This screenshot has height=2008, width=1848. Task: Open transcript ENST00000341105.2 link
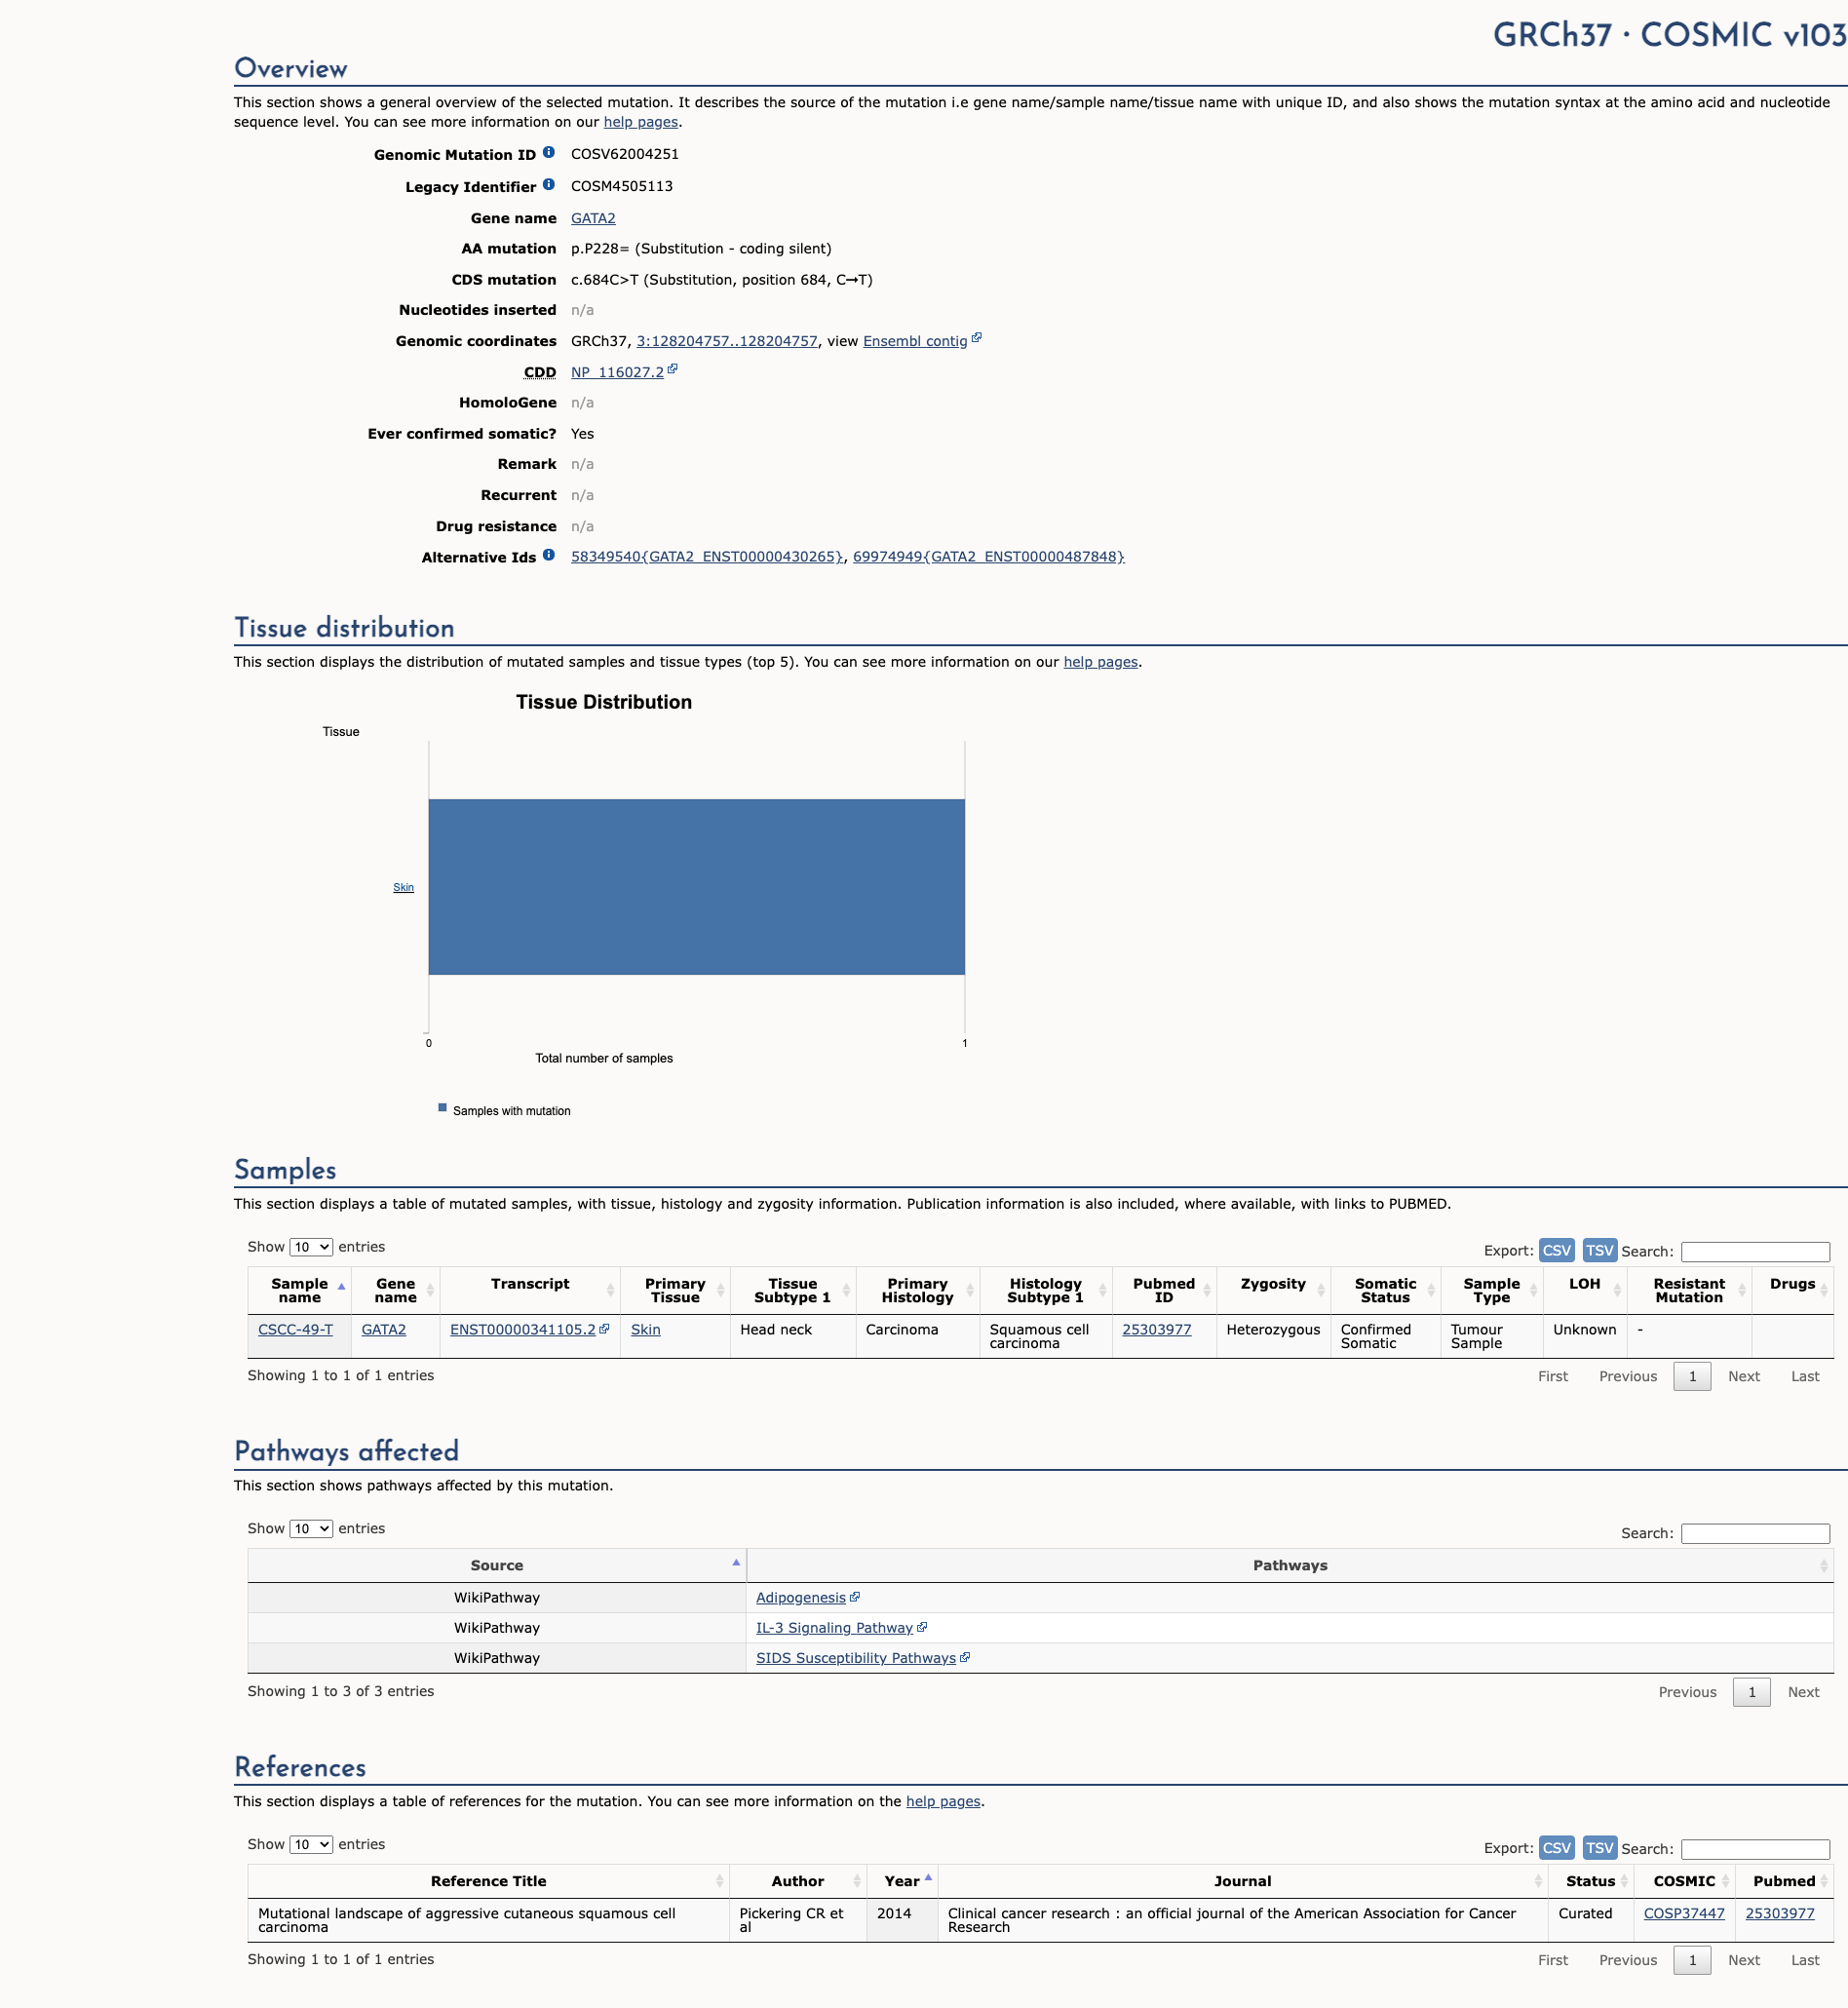[523, 1330]
